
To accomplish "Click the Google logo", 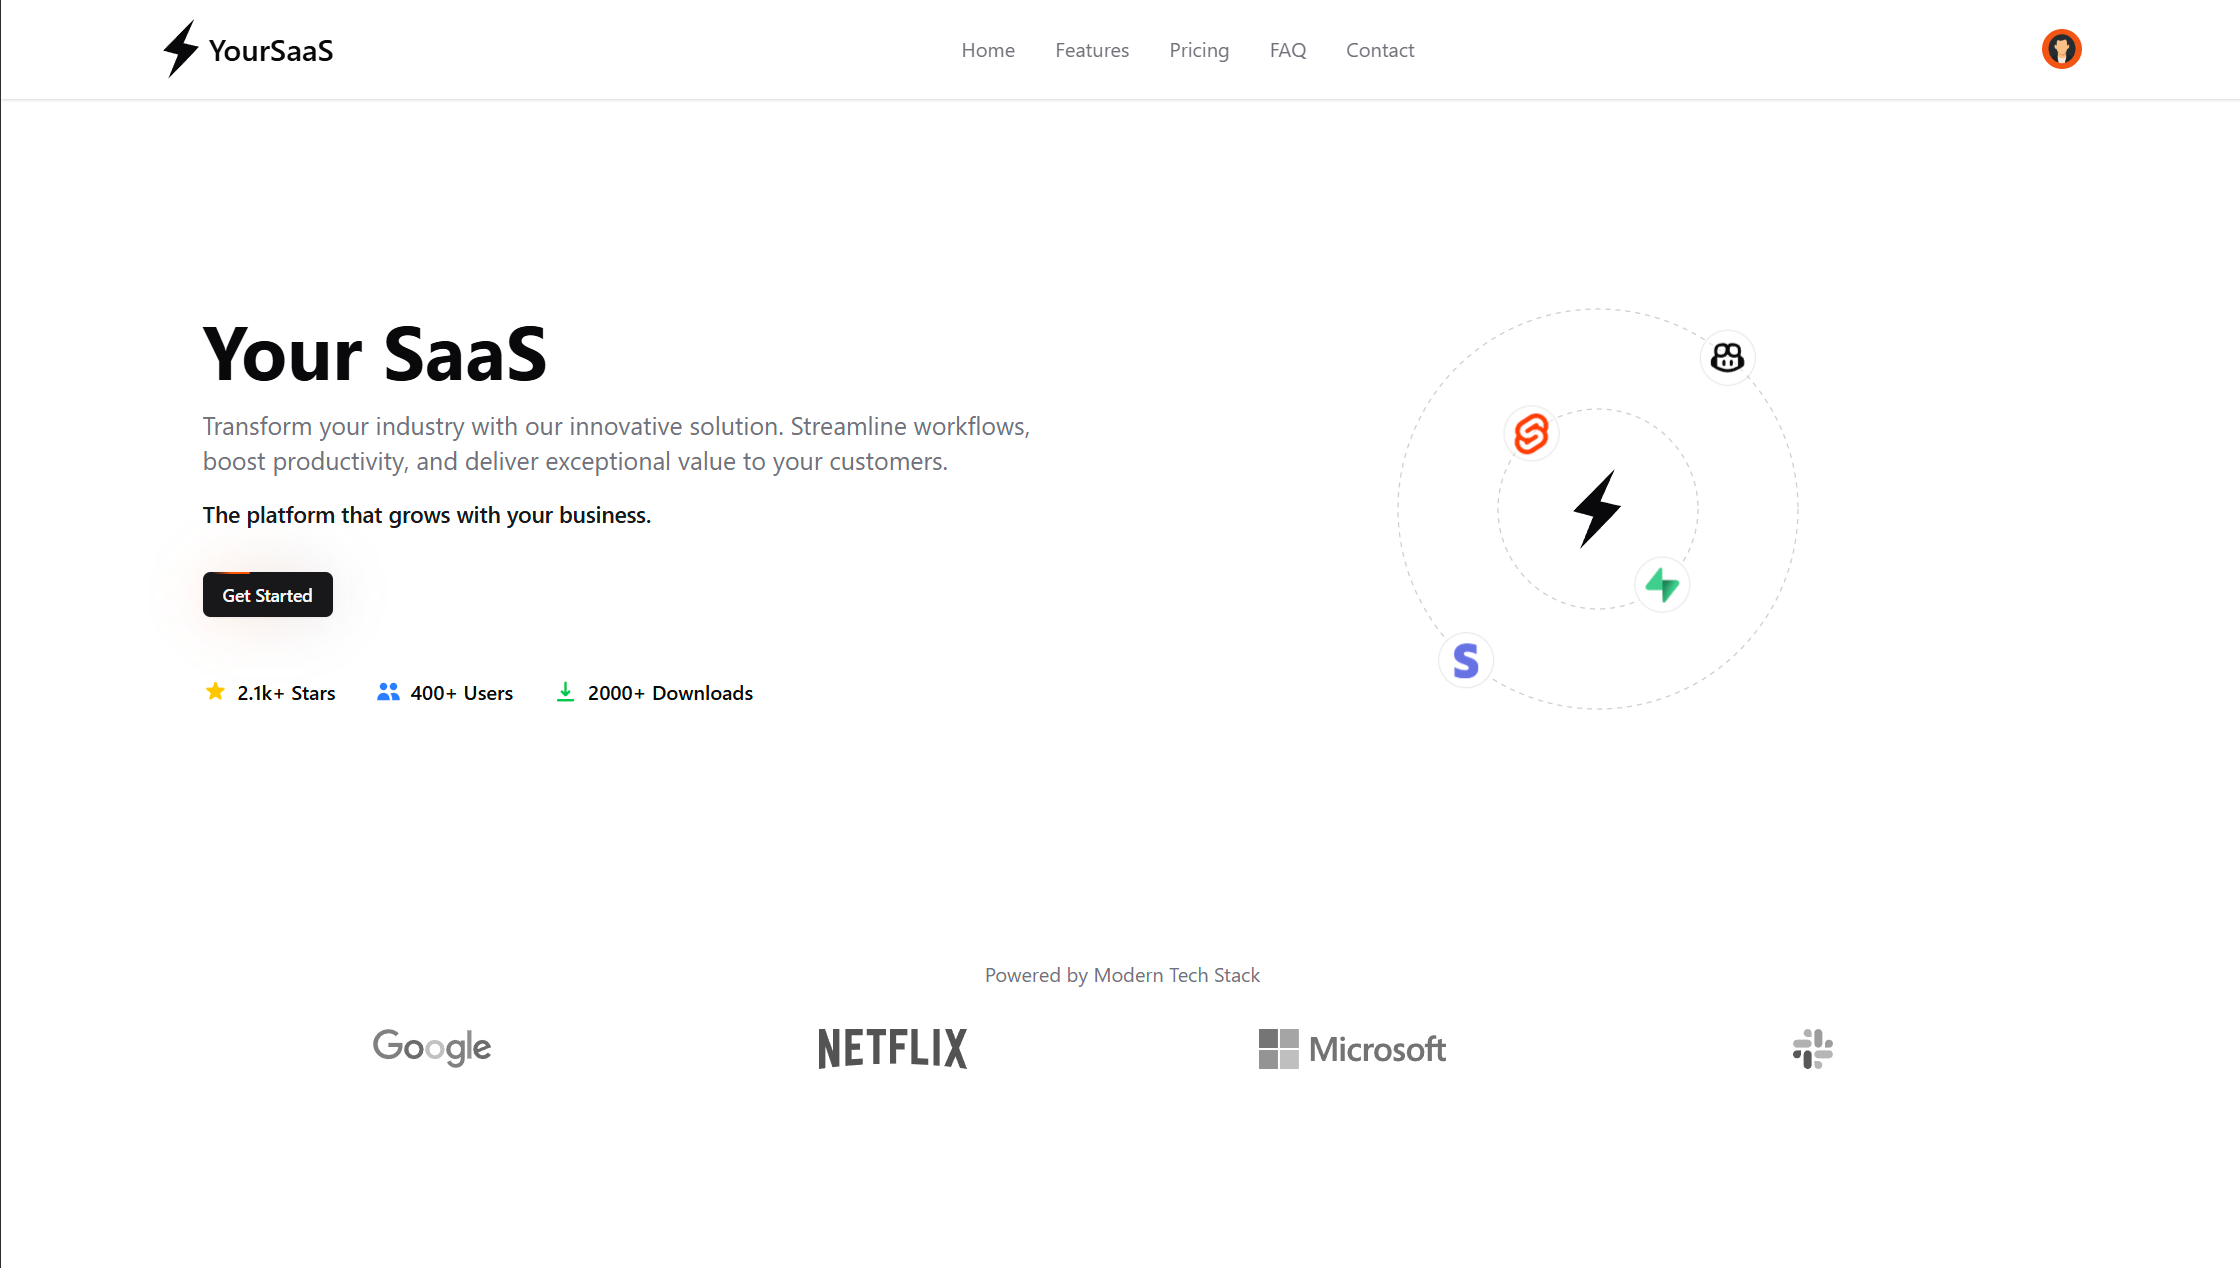I will coord(432,1047).
